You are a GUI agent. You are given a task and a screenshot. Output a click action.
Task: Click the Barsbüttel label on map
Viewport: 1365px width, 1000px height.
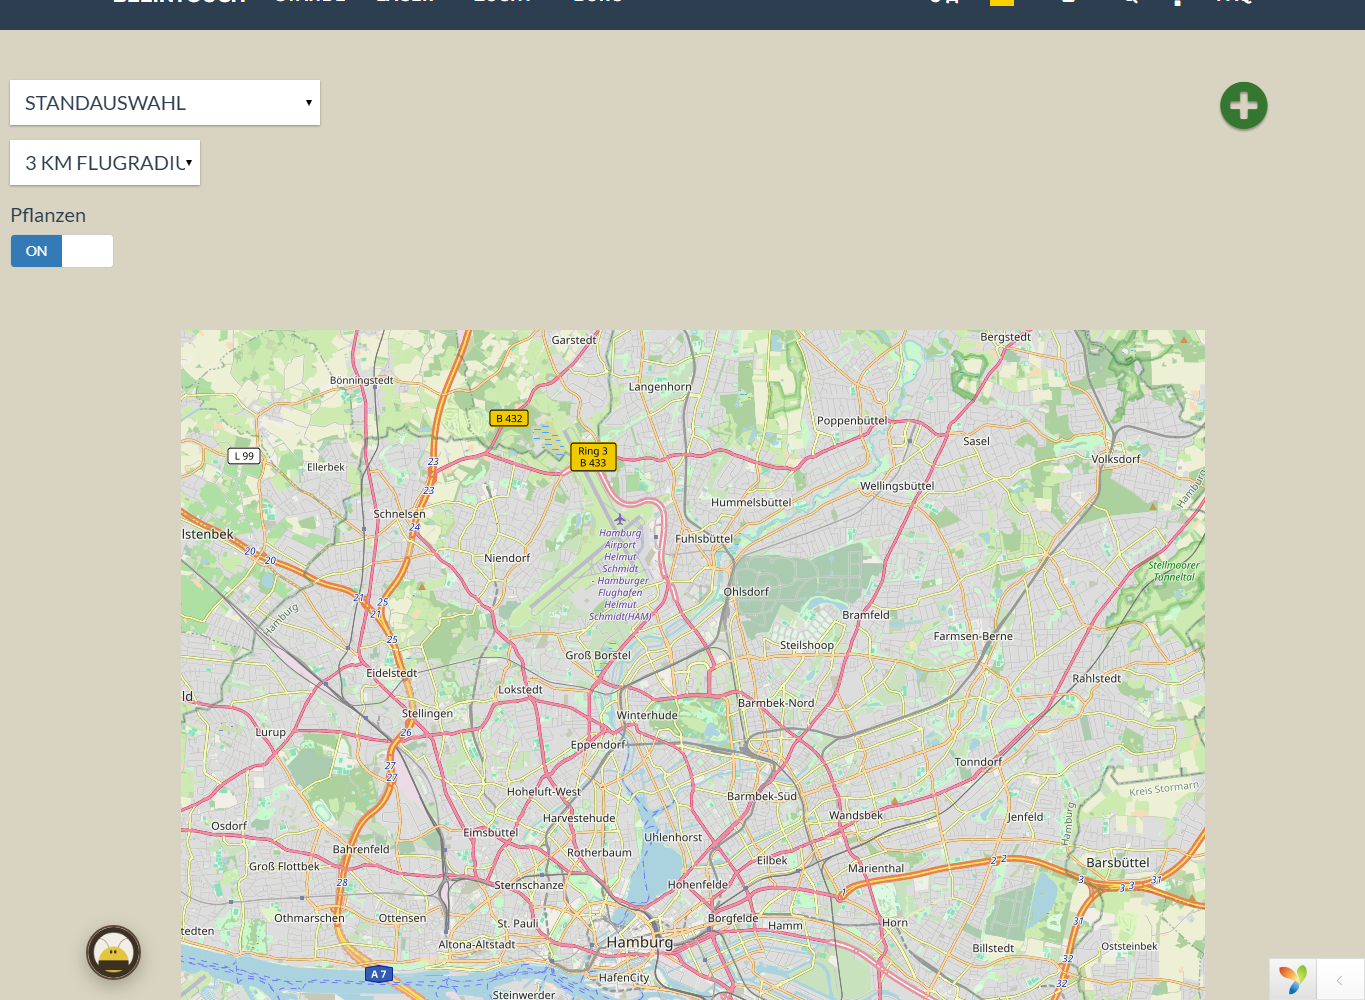pos(1118,862)
